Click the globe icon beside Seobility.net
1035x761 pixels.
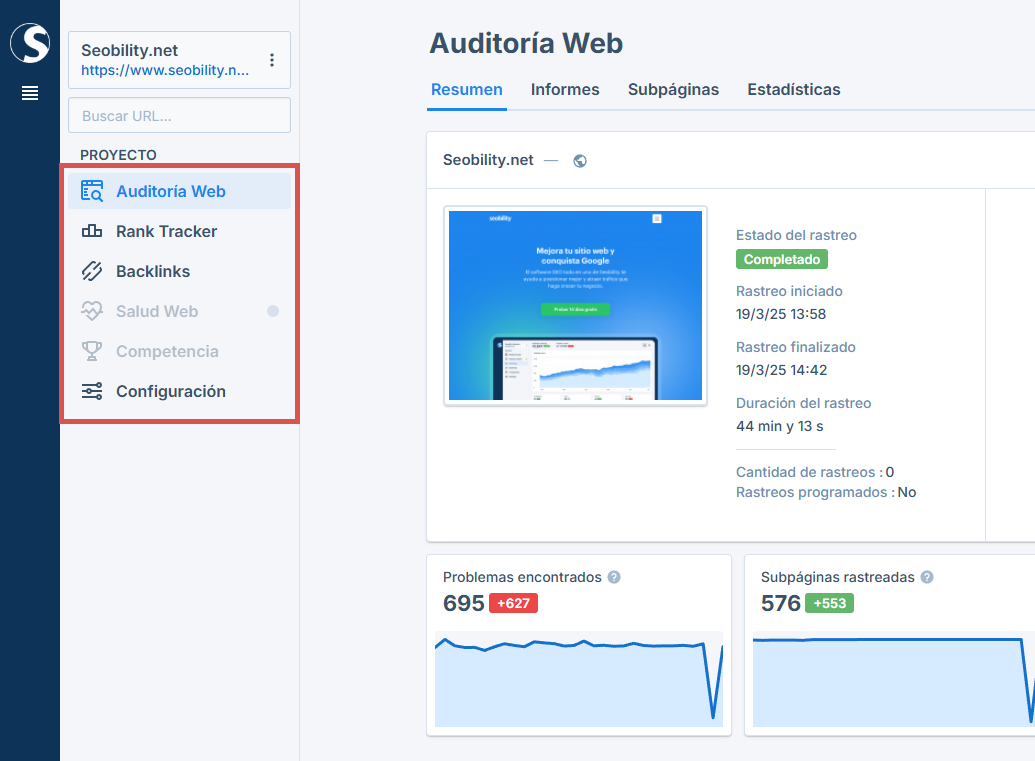pos(580,161)
